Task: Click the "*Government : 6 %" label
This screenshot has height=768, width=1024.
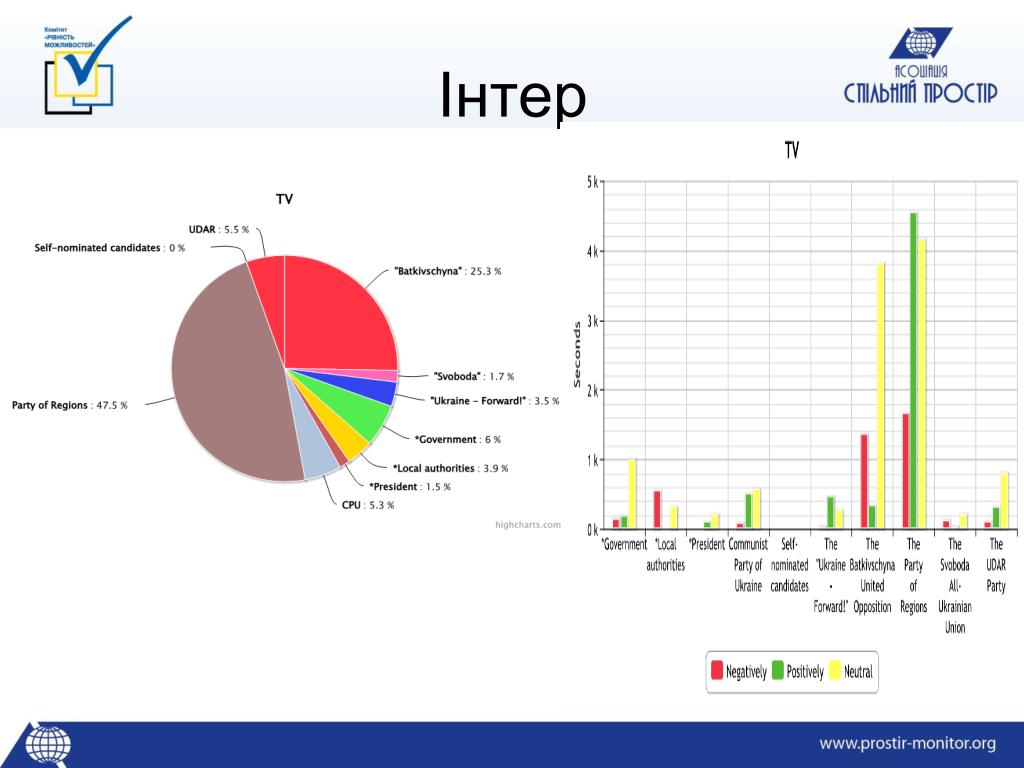Action: pos(458,439)
